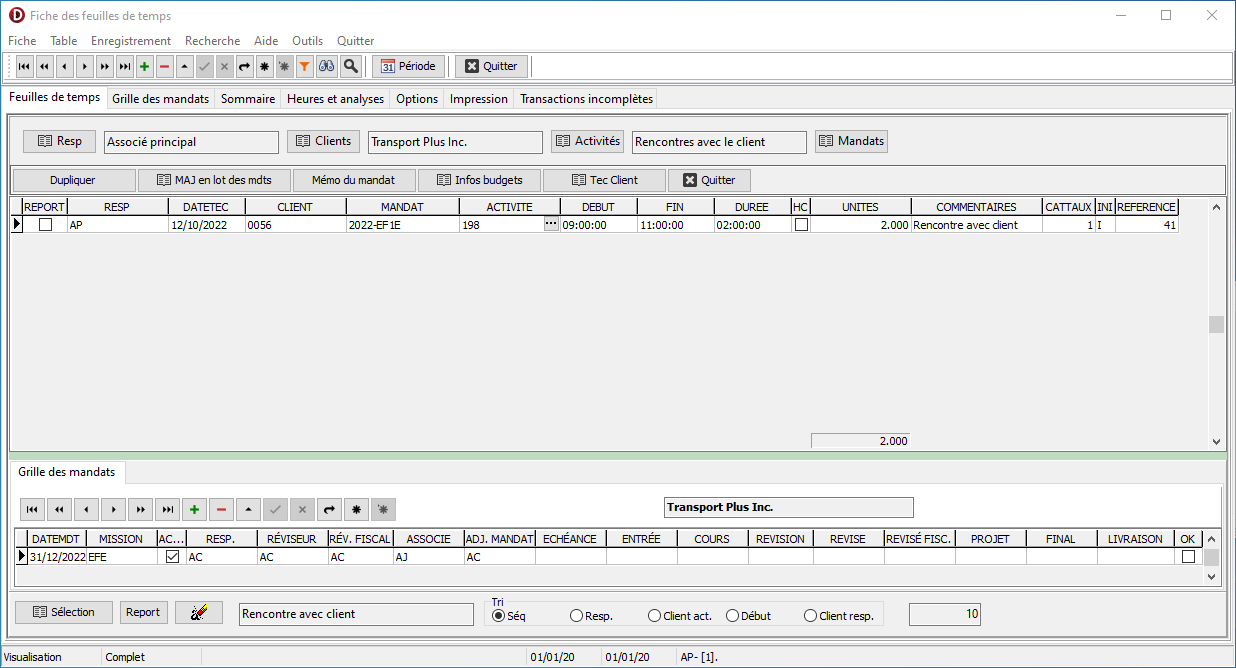Jump to last record in top toolbar
This screenshot has width=1236, height=668.
click(x=125, y=66)
